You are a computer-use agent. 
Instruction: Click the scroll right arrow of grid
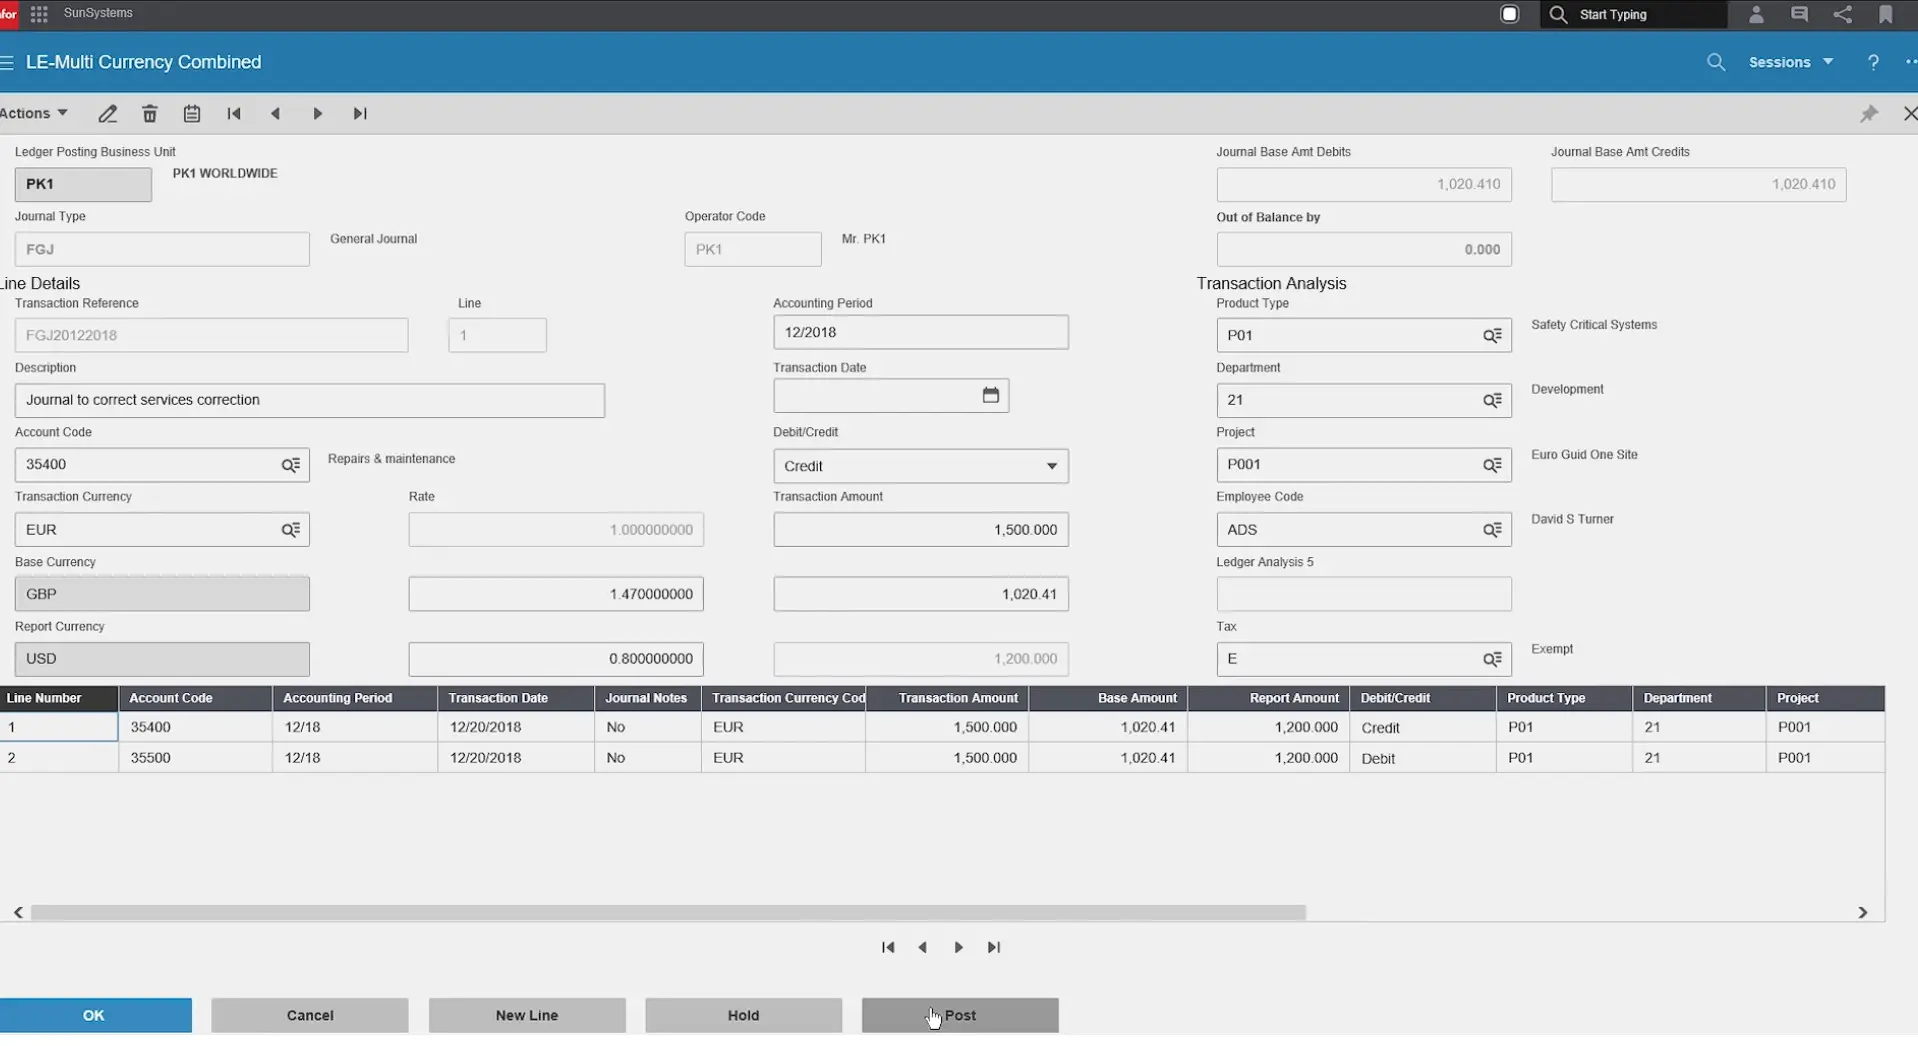click(1862, 913)
